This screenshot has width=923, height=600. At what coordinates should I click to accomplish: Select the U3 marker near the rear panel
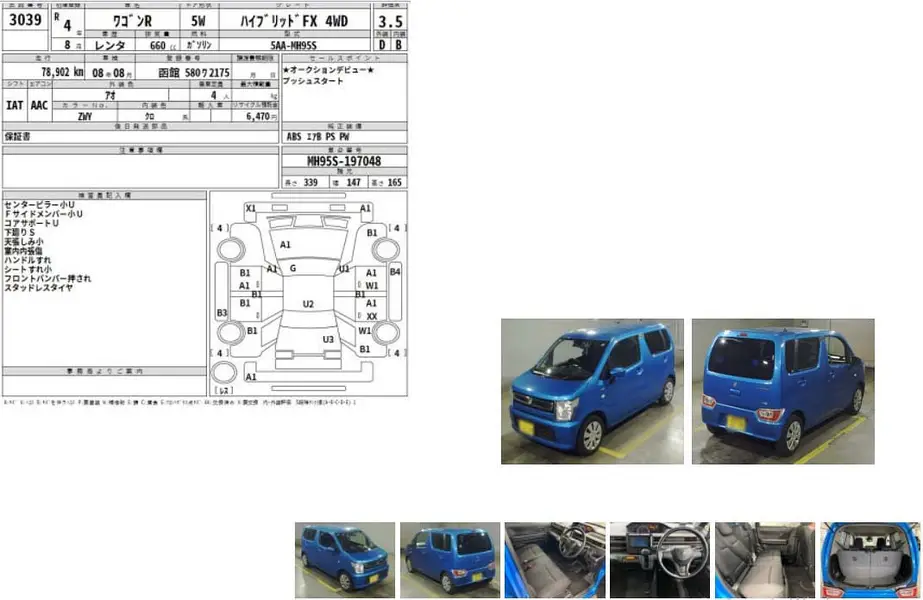[x=329, y=340]
